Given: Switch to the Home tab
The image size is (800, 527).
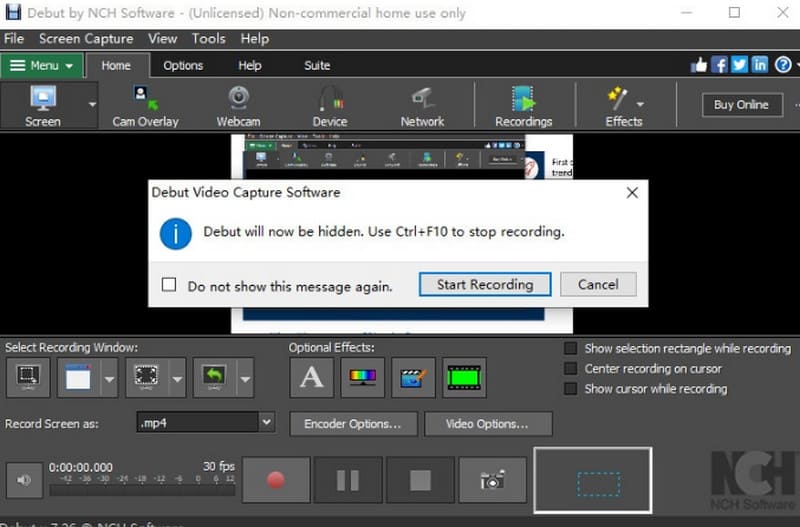Looking at the screenshot, I should coord(116,66).
